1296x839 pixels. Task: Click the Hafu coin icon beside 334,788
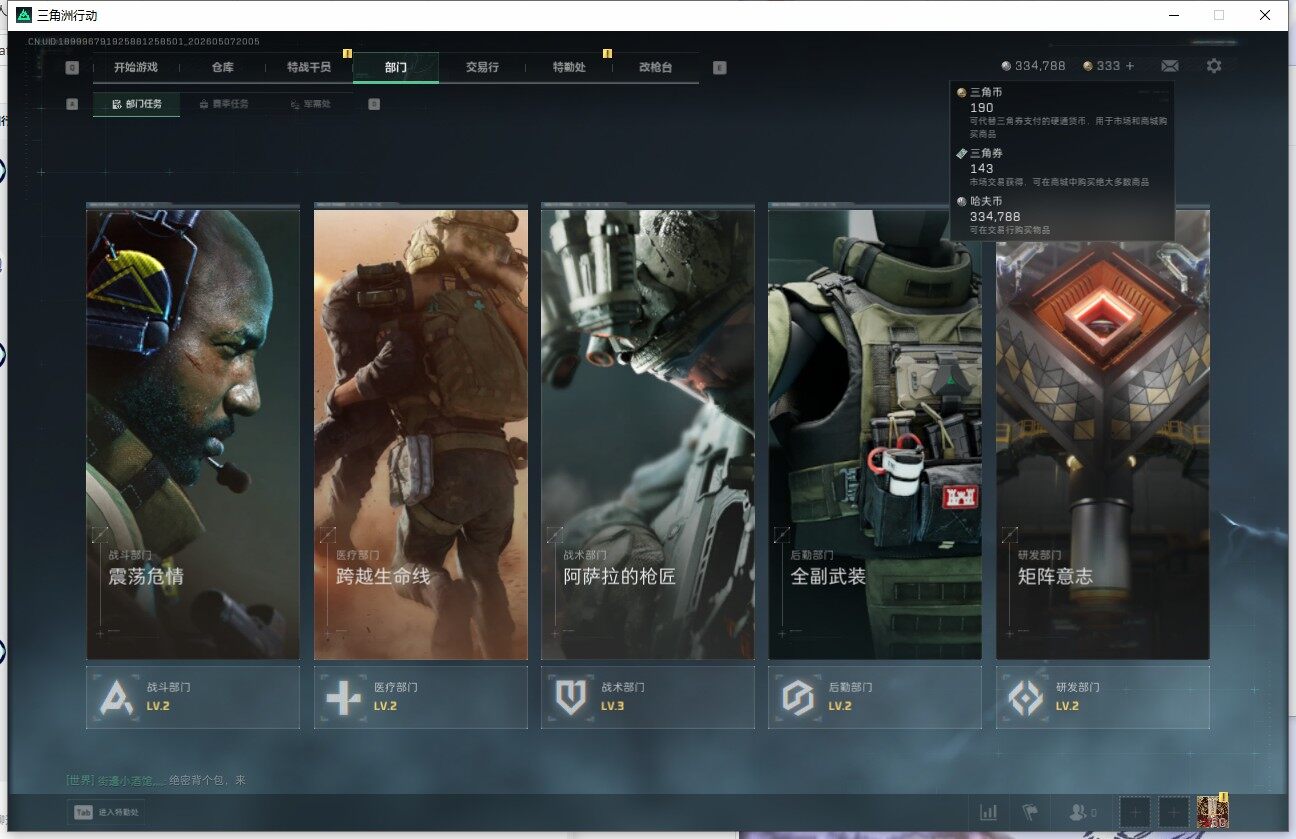(1006, 66)
